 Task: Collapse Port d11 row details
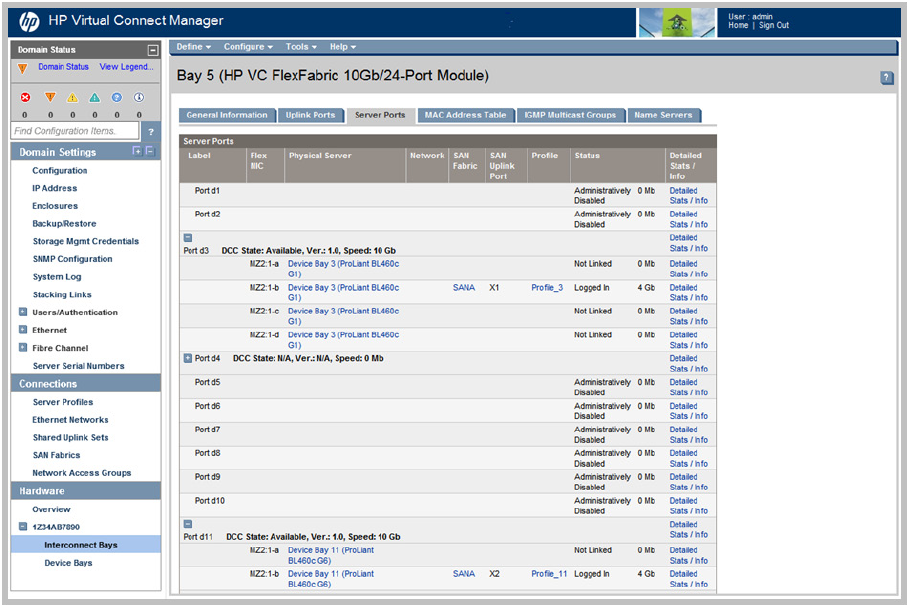pyautogui.click(x=188, y=524)
